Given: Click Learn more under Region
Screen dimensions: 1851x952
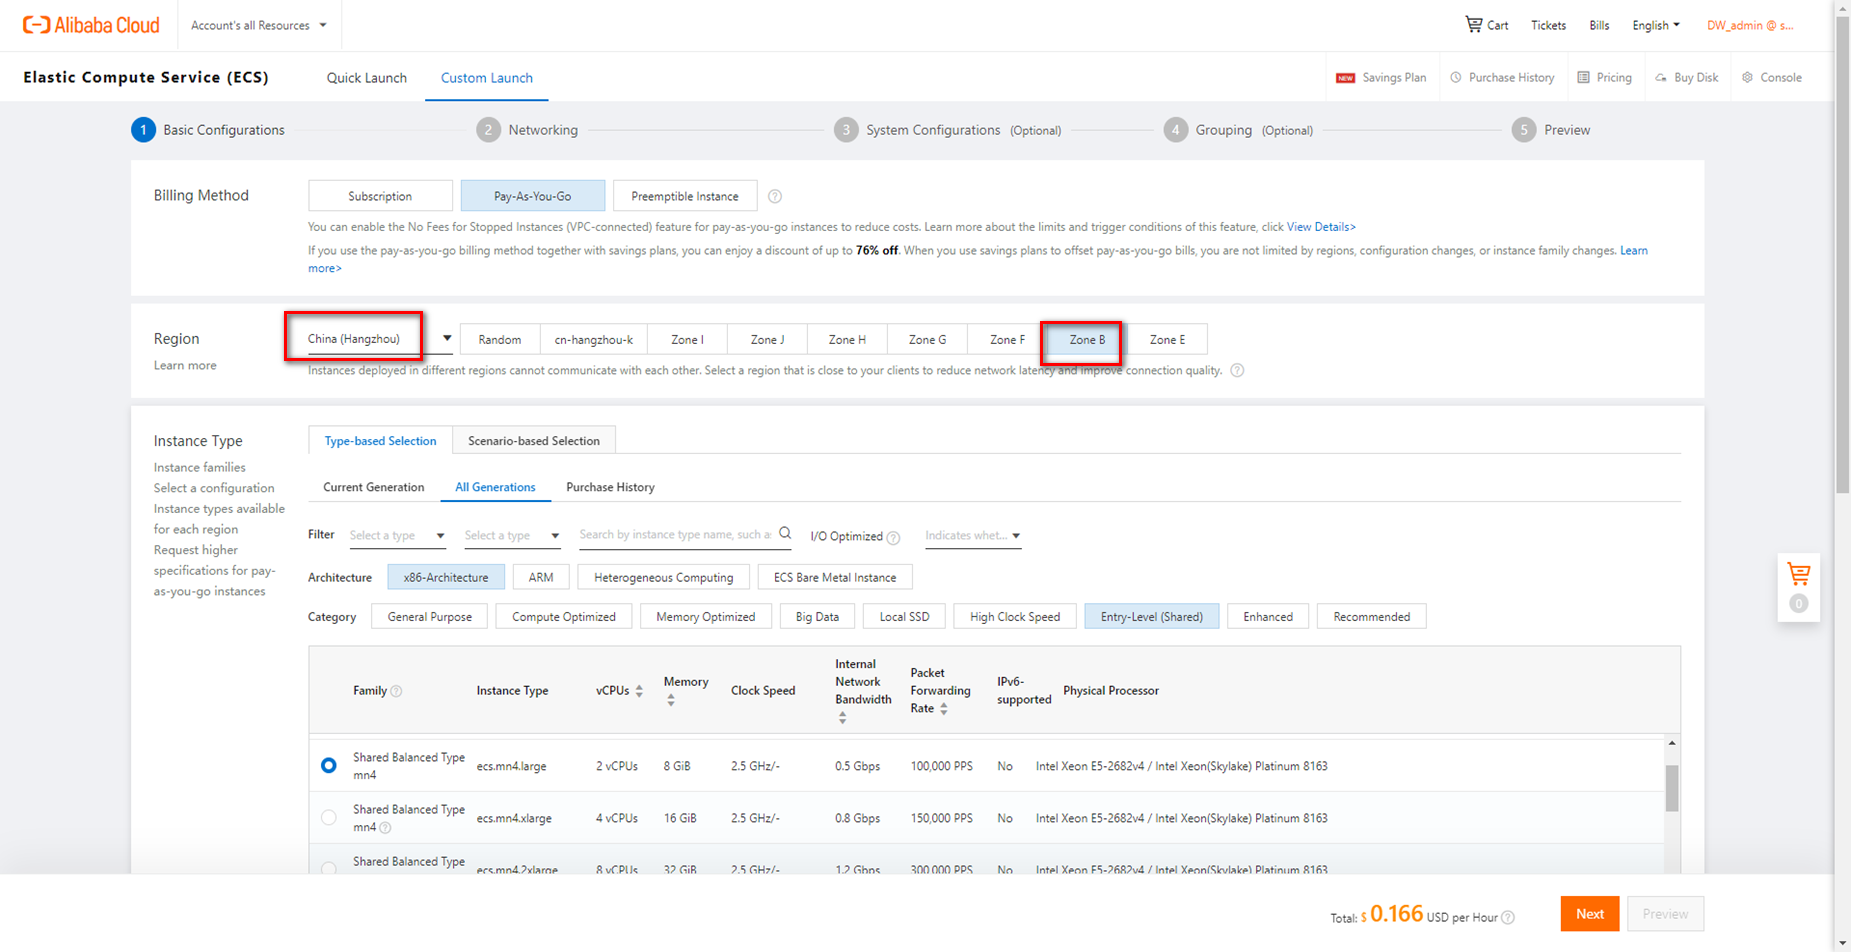Looking at the screenshot, I should click(x=185, y=365).
